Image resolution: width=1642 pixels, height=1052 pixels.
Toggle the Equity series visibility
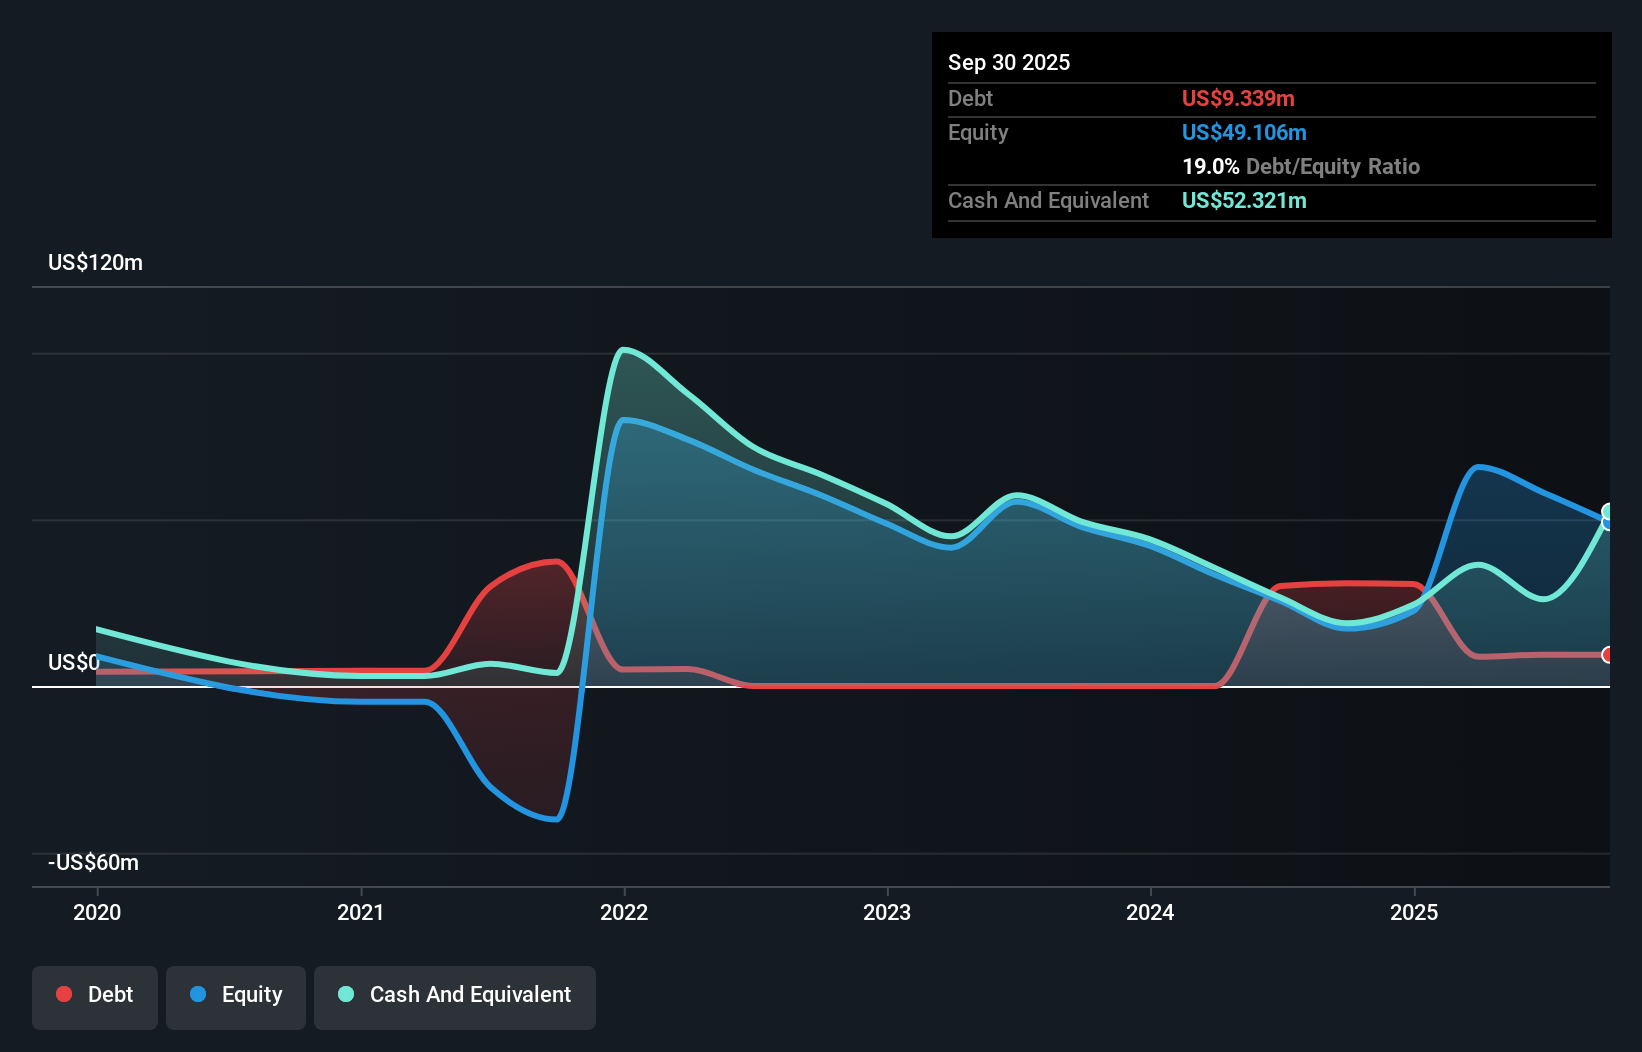point(236,995)
